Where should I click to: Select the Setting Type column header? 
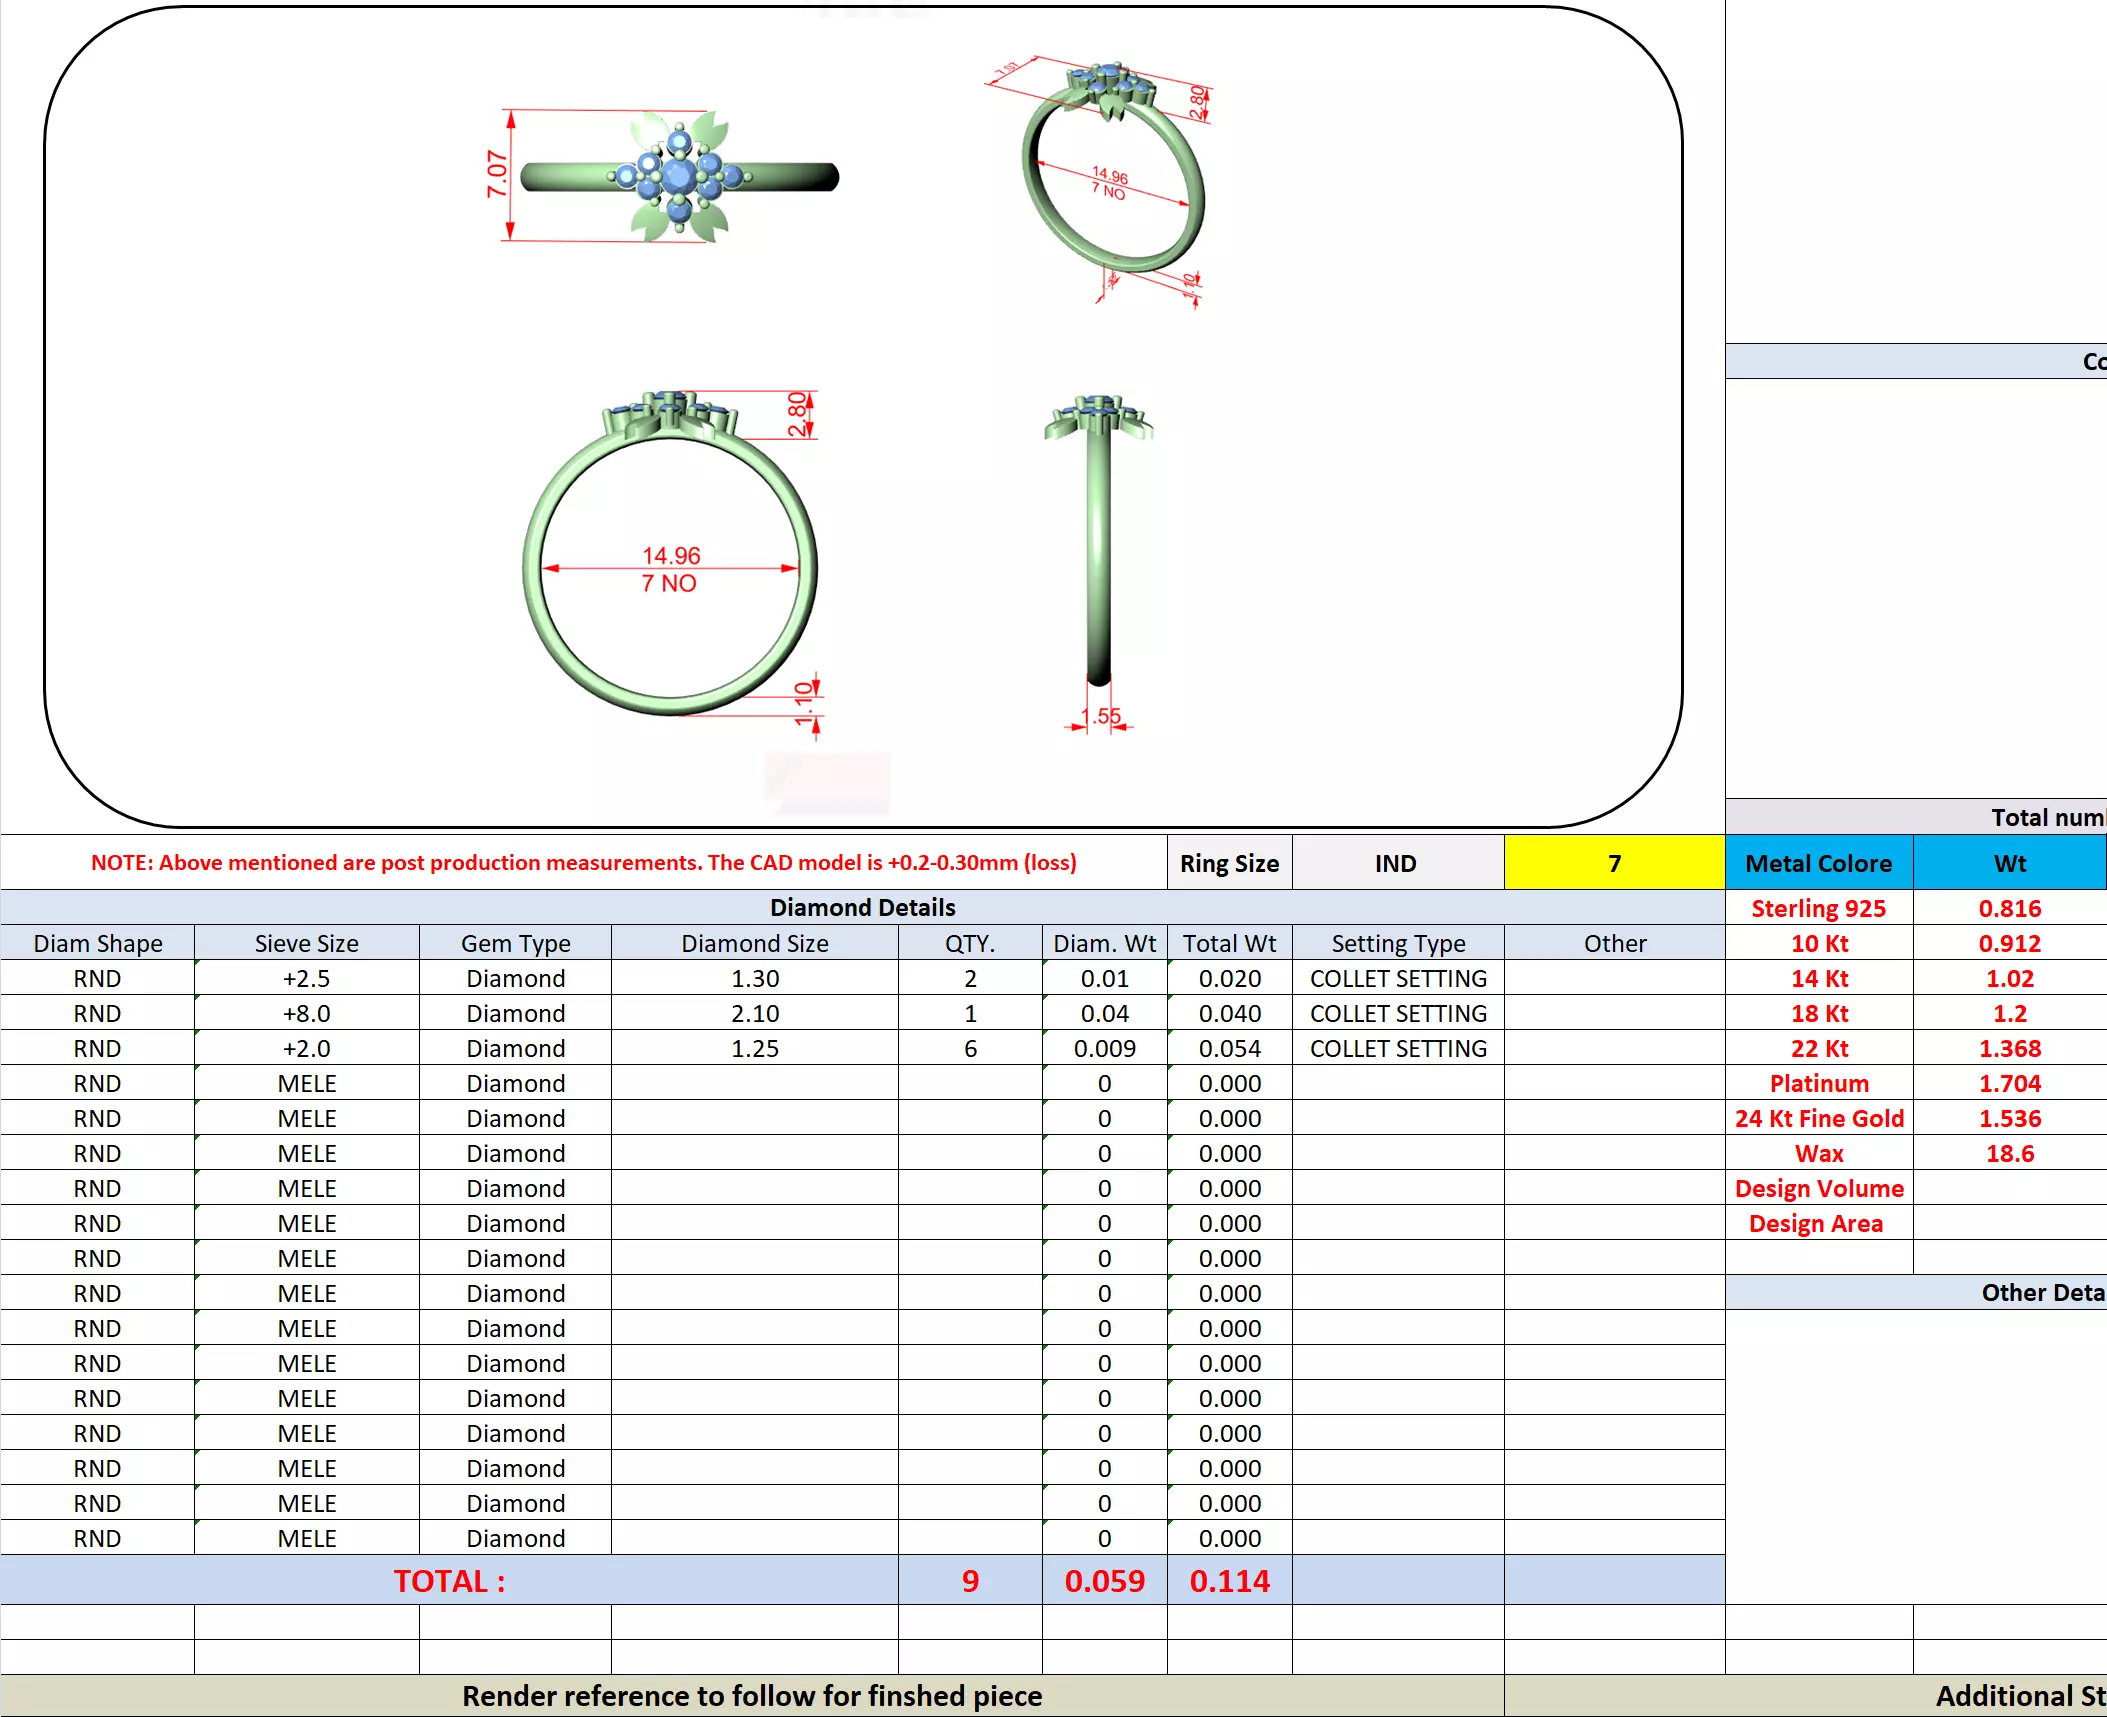coord(1397,943)
